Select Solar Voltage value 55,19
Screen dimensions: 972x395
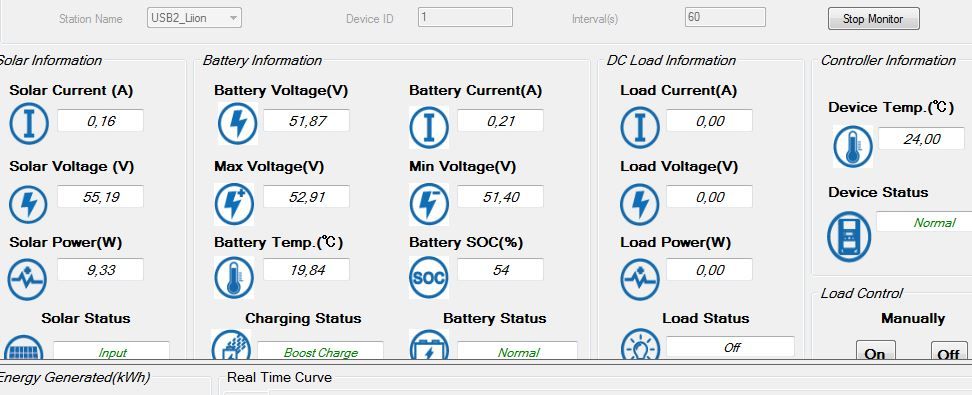(100, 197)
